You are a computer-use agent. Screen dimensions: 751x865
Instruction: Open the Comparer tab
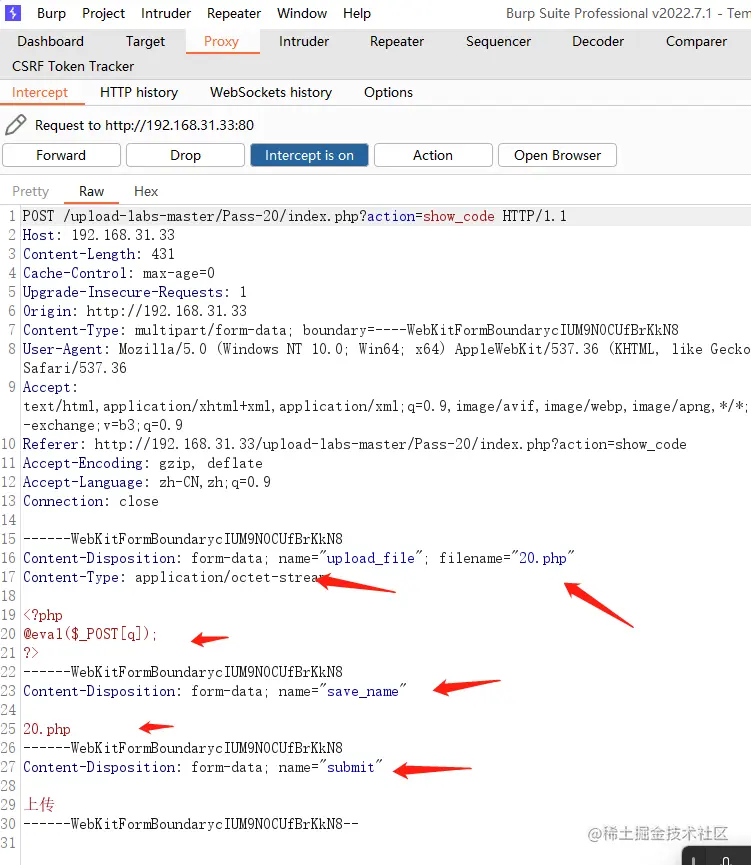pyautogui.click(x=696, y=41)
